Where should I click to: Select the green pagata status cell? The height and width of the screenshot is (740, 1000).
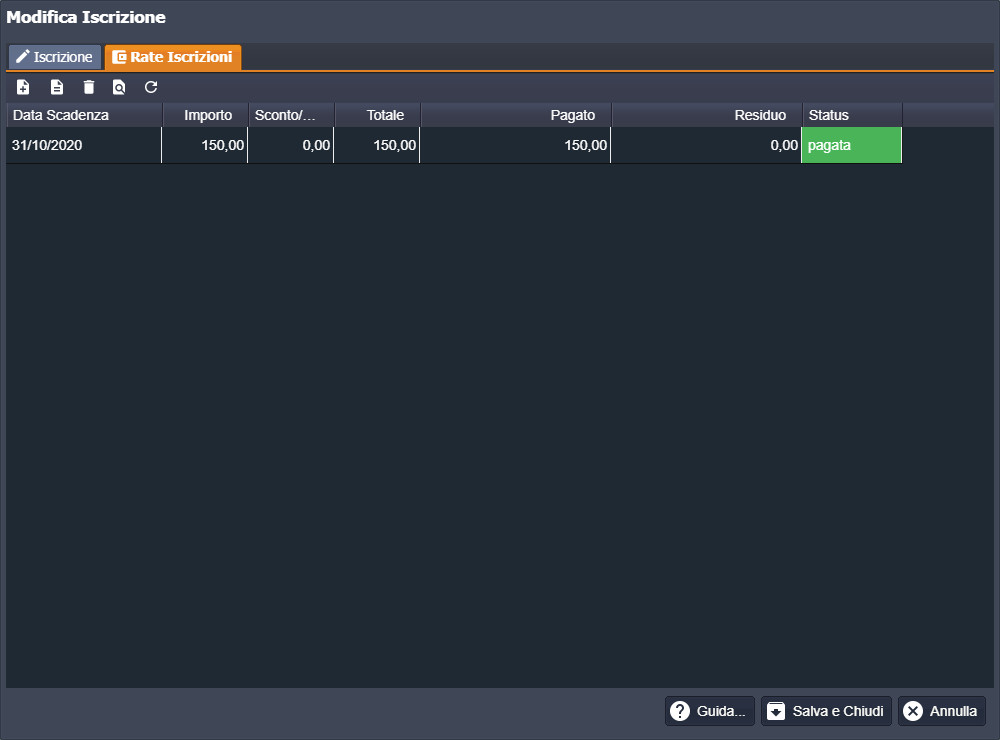point(851,145)
